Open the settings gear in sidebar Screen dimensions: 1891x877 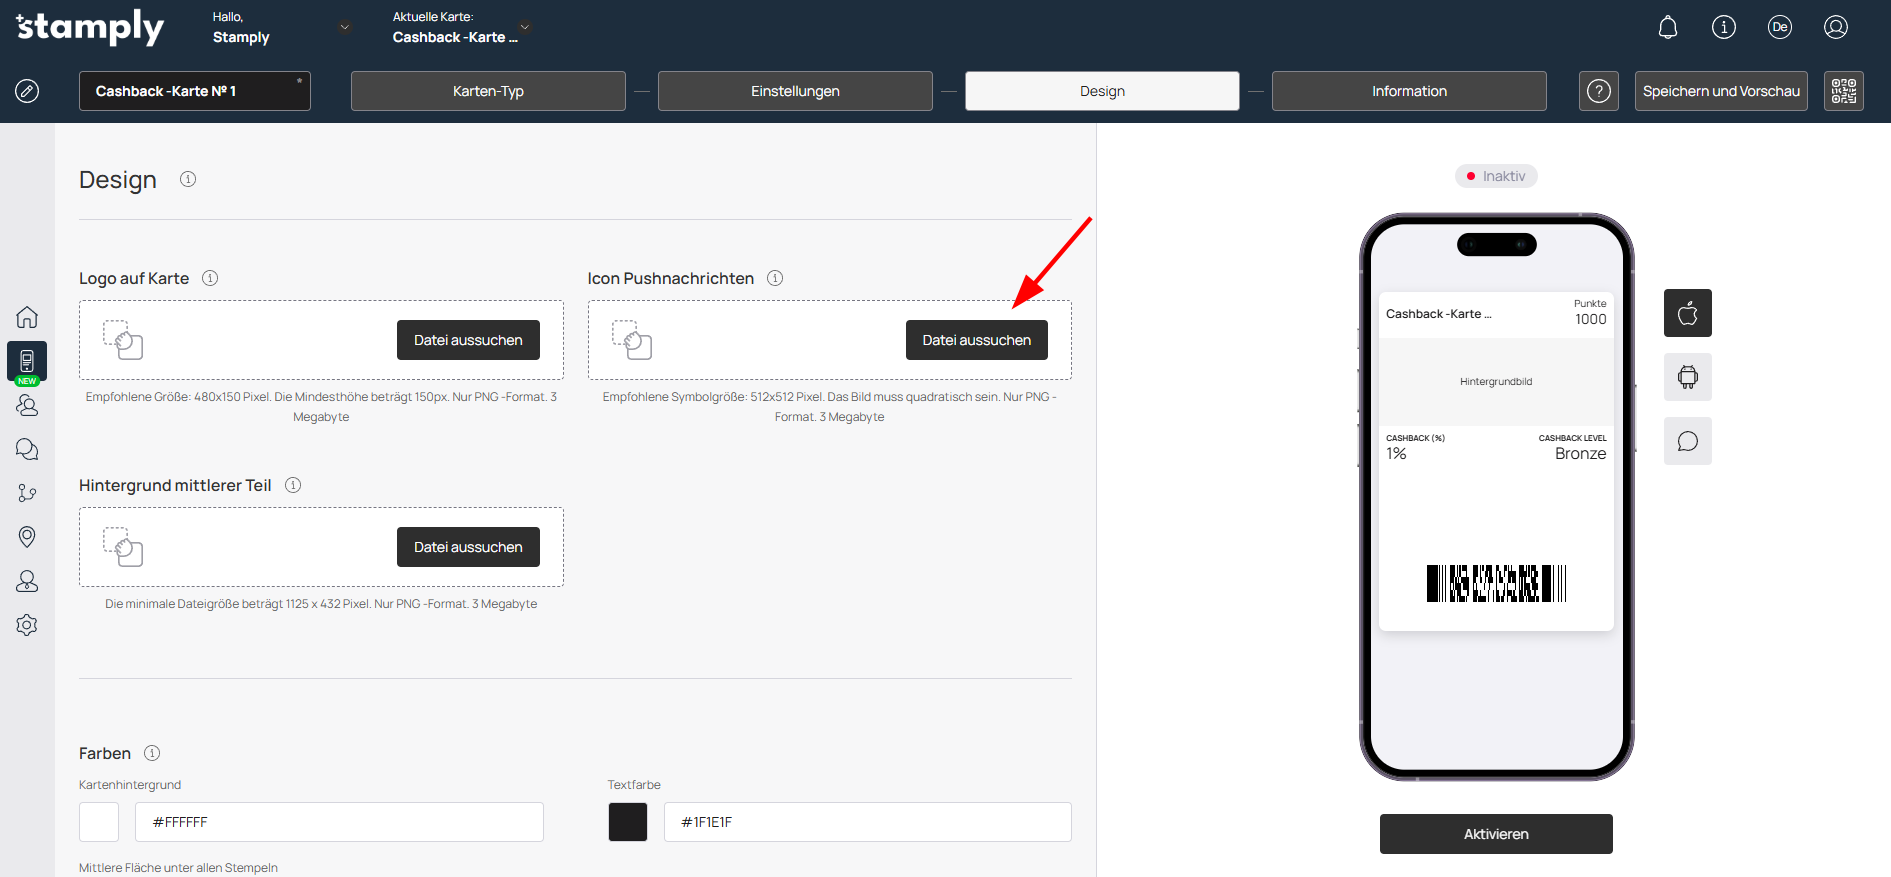click(27, 625)
